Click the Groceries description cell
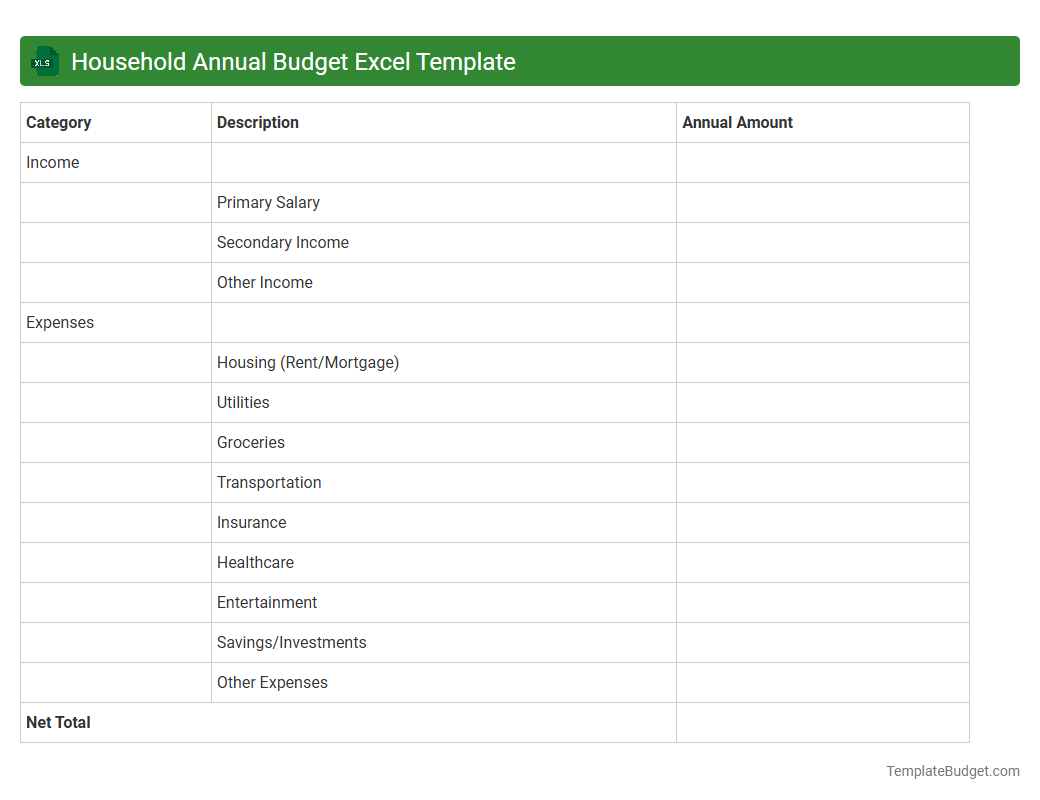1040x800 pixels. click(250, 442)
